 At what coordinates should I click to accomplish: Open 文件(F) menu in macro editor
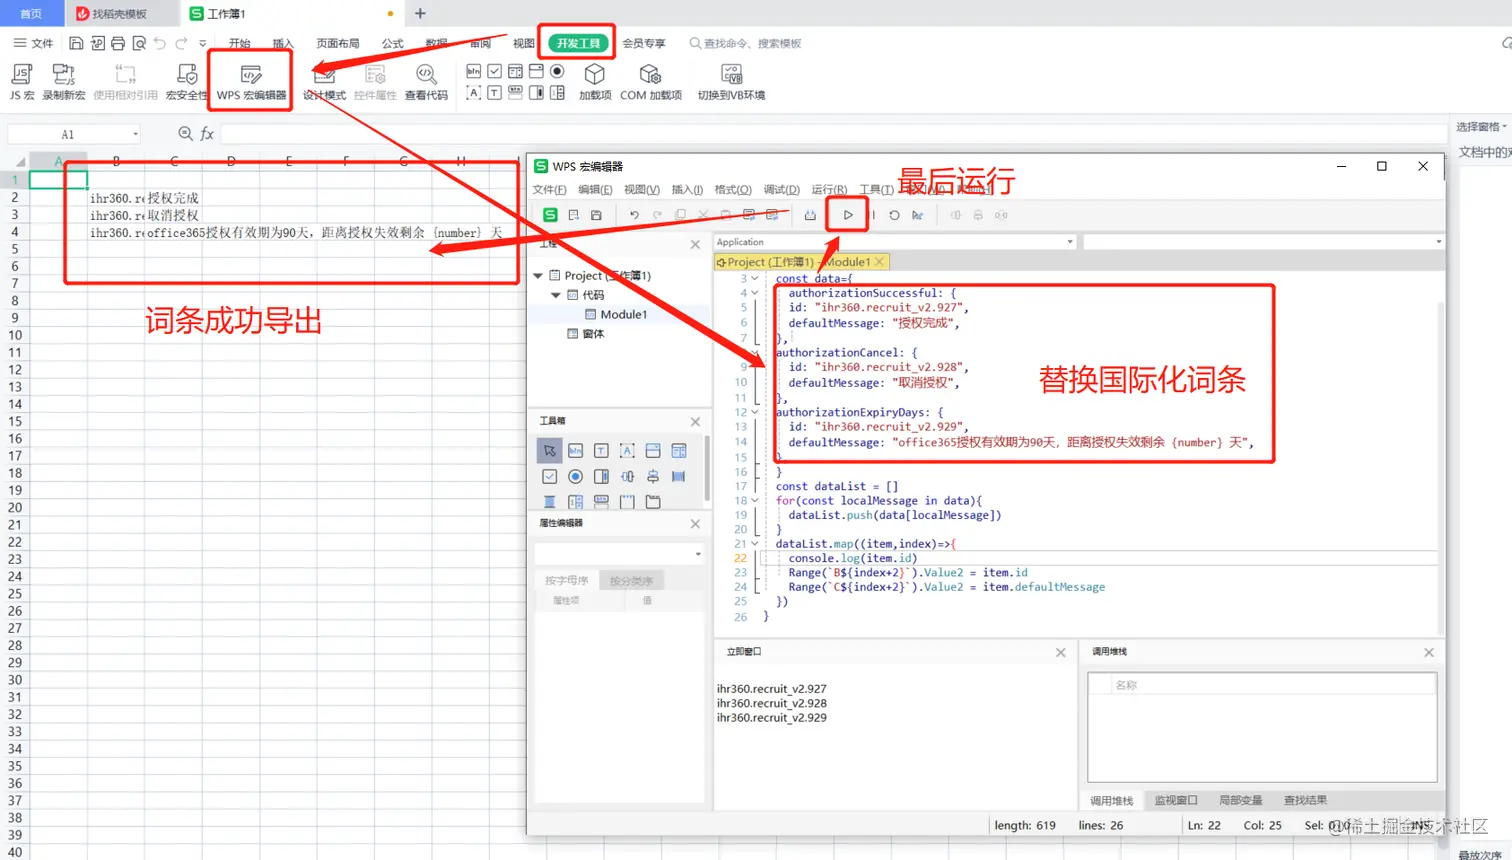click(549, 189)
